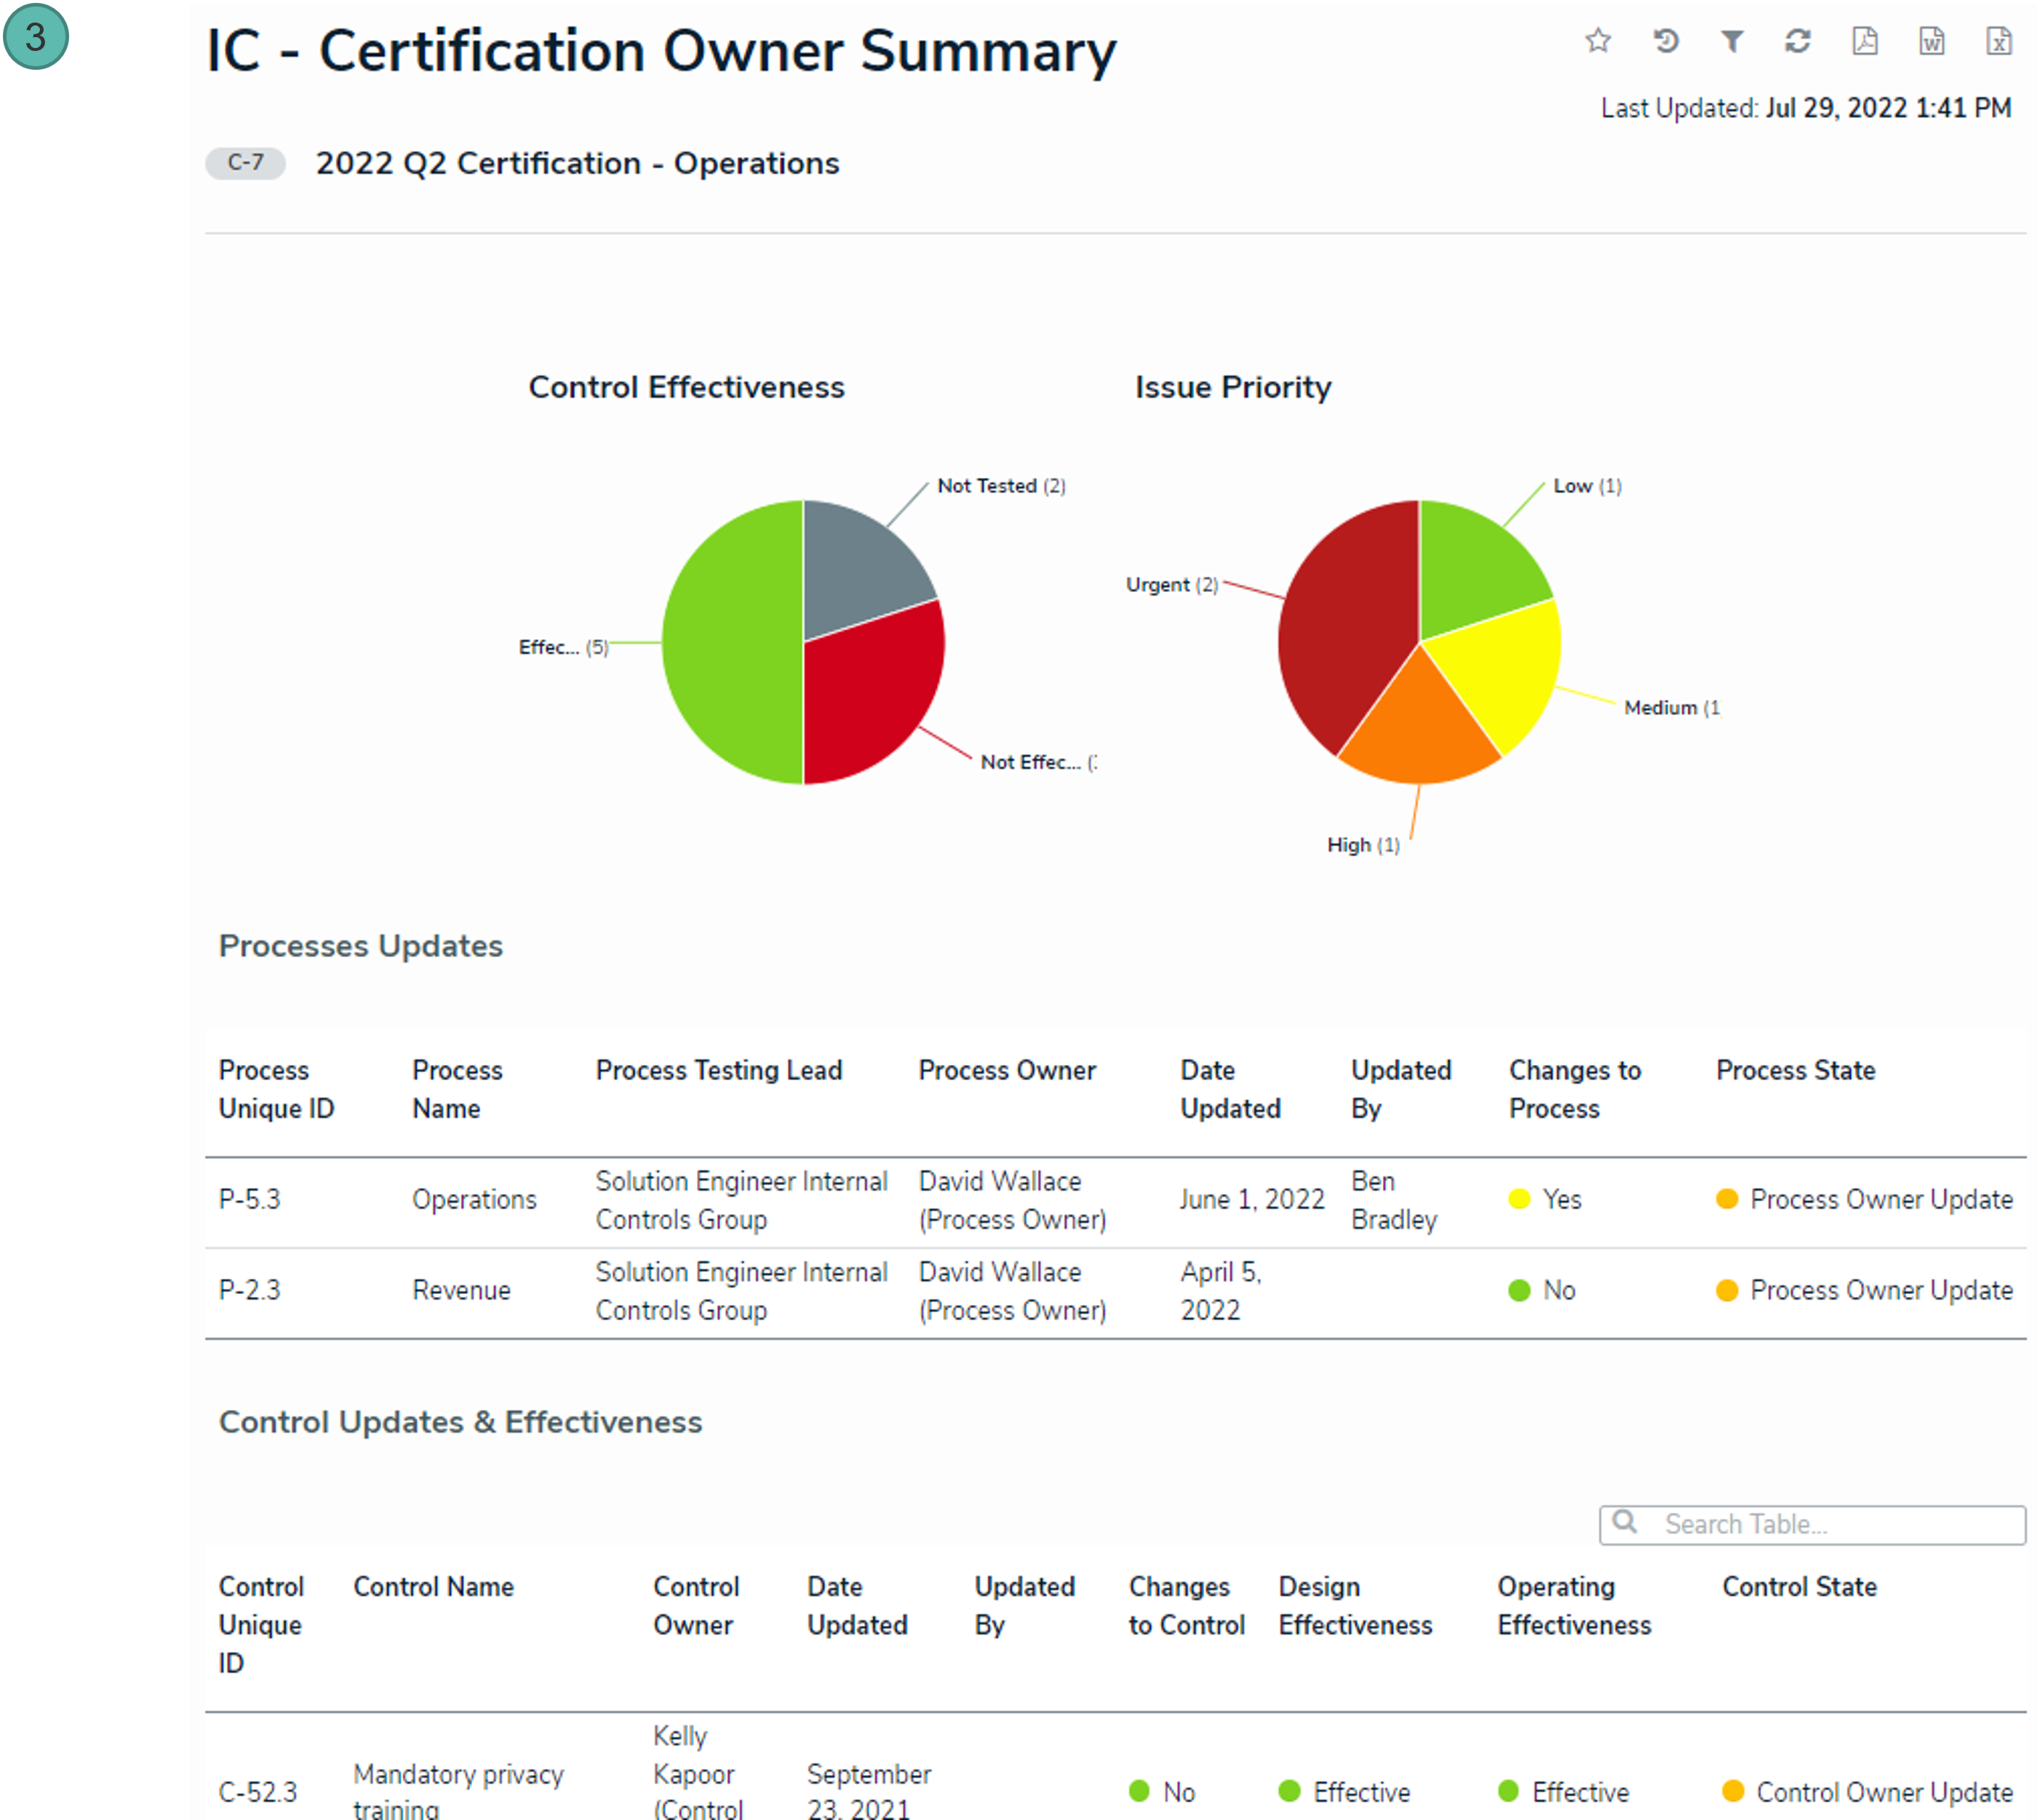2037x1820 pixels.
Task: Export the report to Excel
Action: coord(1998,41)
